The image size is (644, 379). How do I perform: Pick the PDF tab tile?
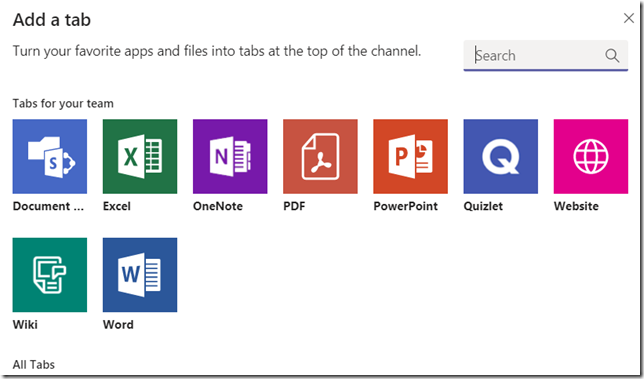(320, 156)
